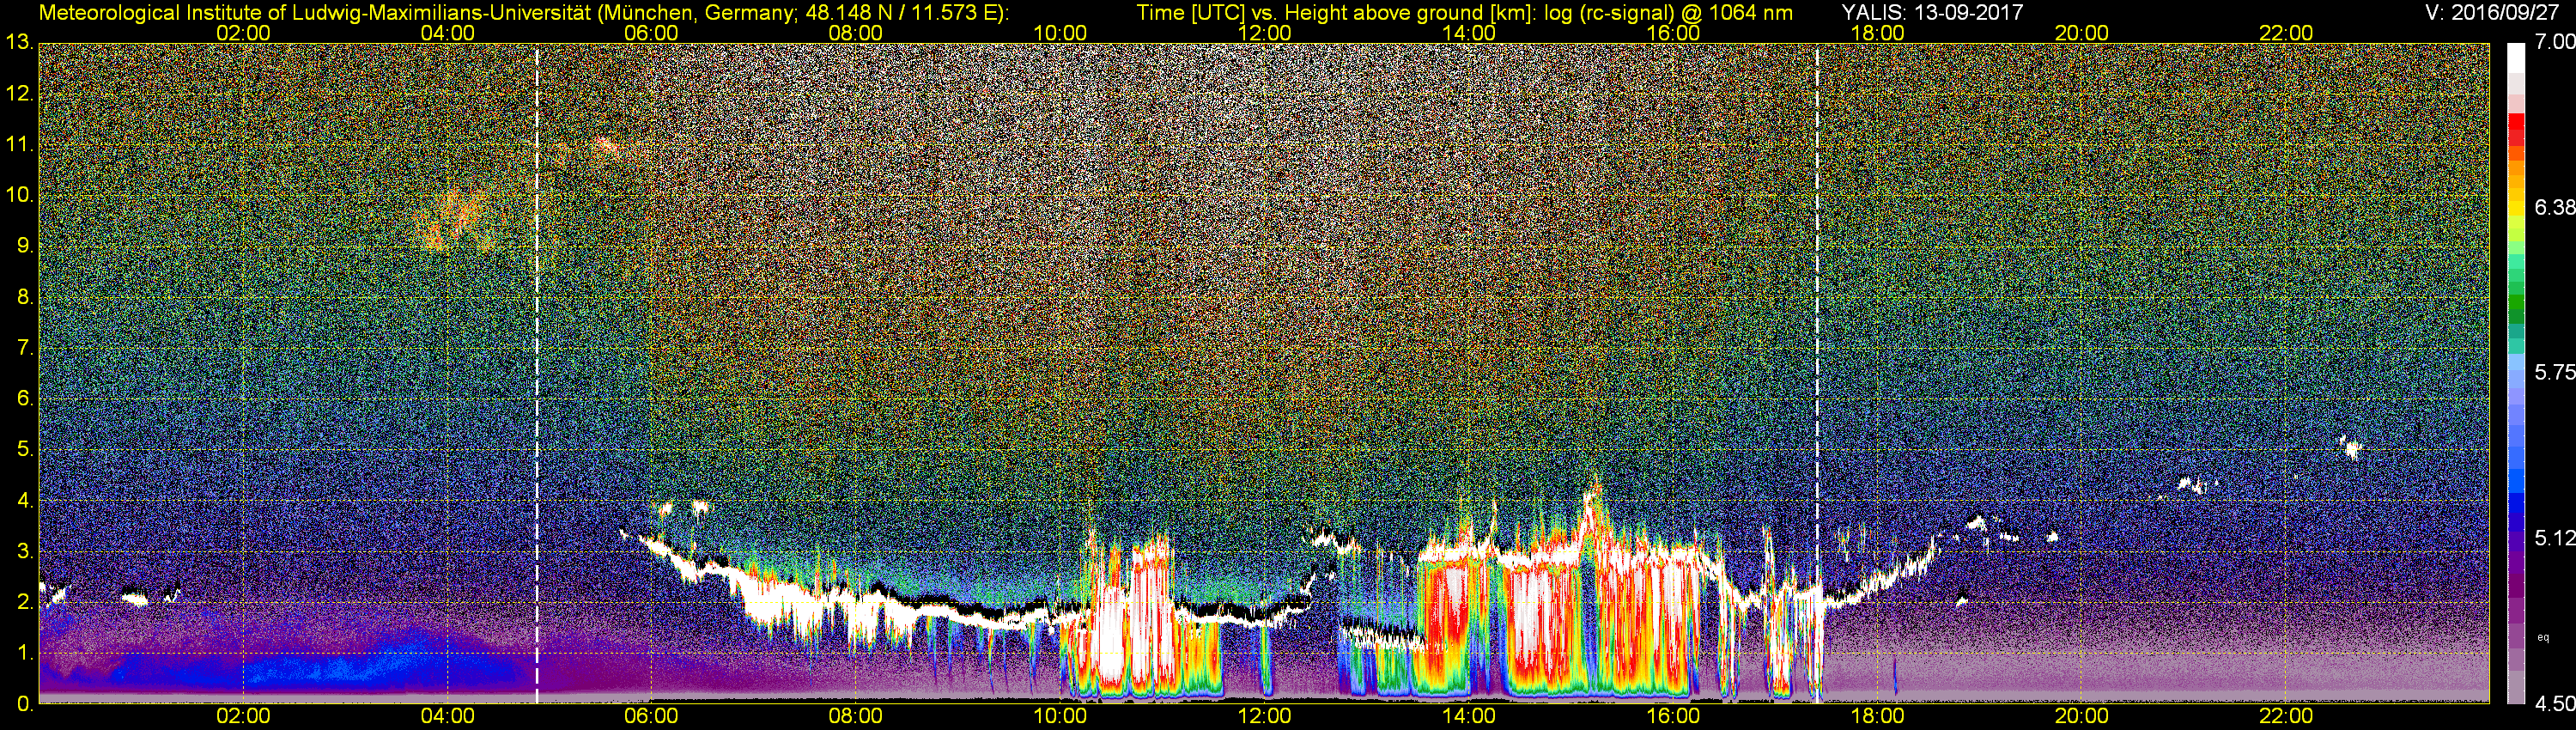
Task: Click the 04:00 label on the top time axis
Action: 447,33
